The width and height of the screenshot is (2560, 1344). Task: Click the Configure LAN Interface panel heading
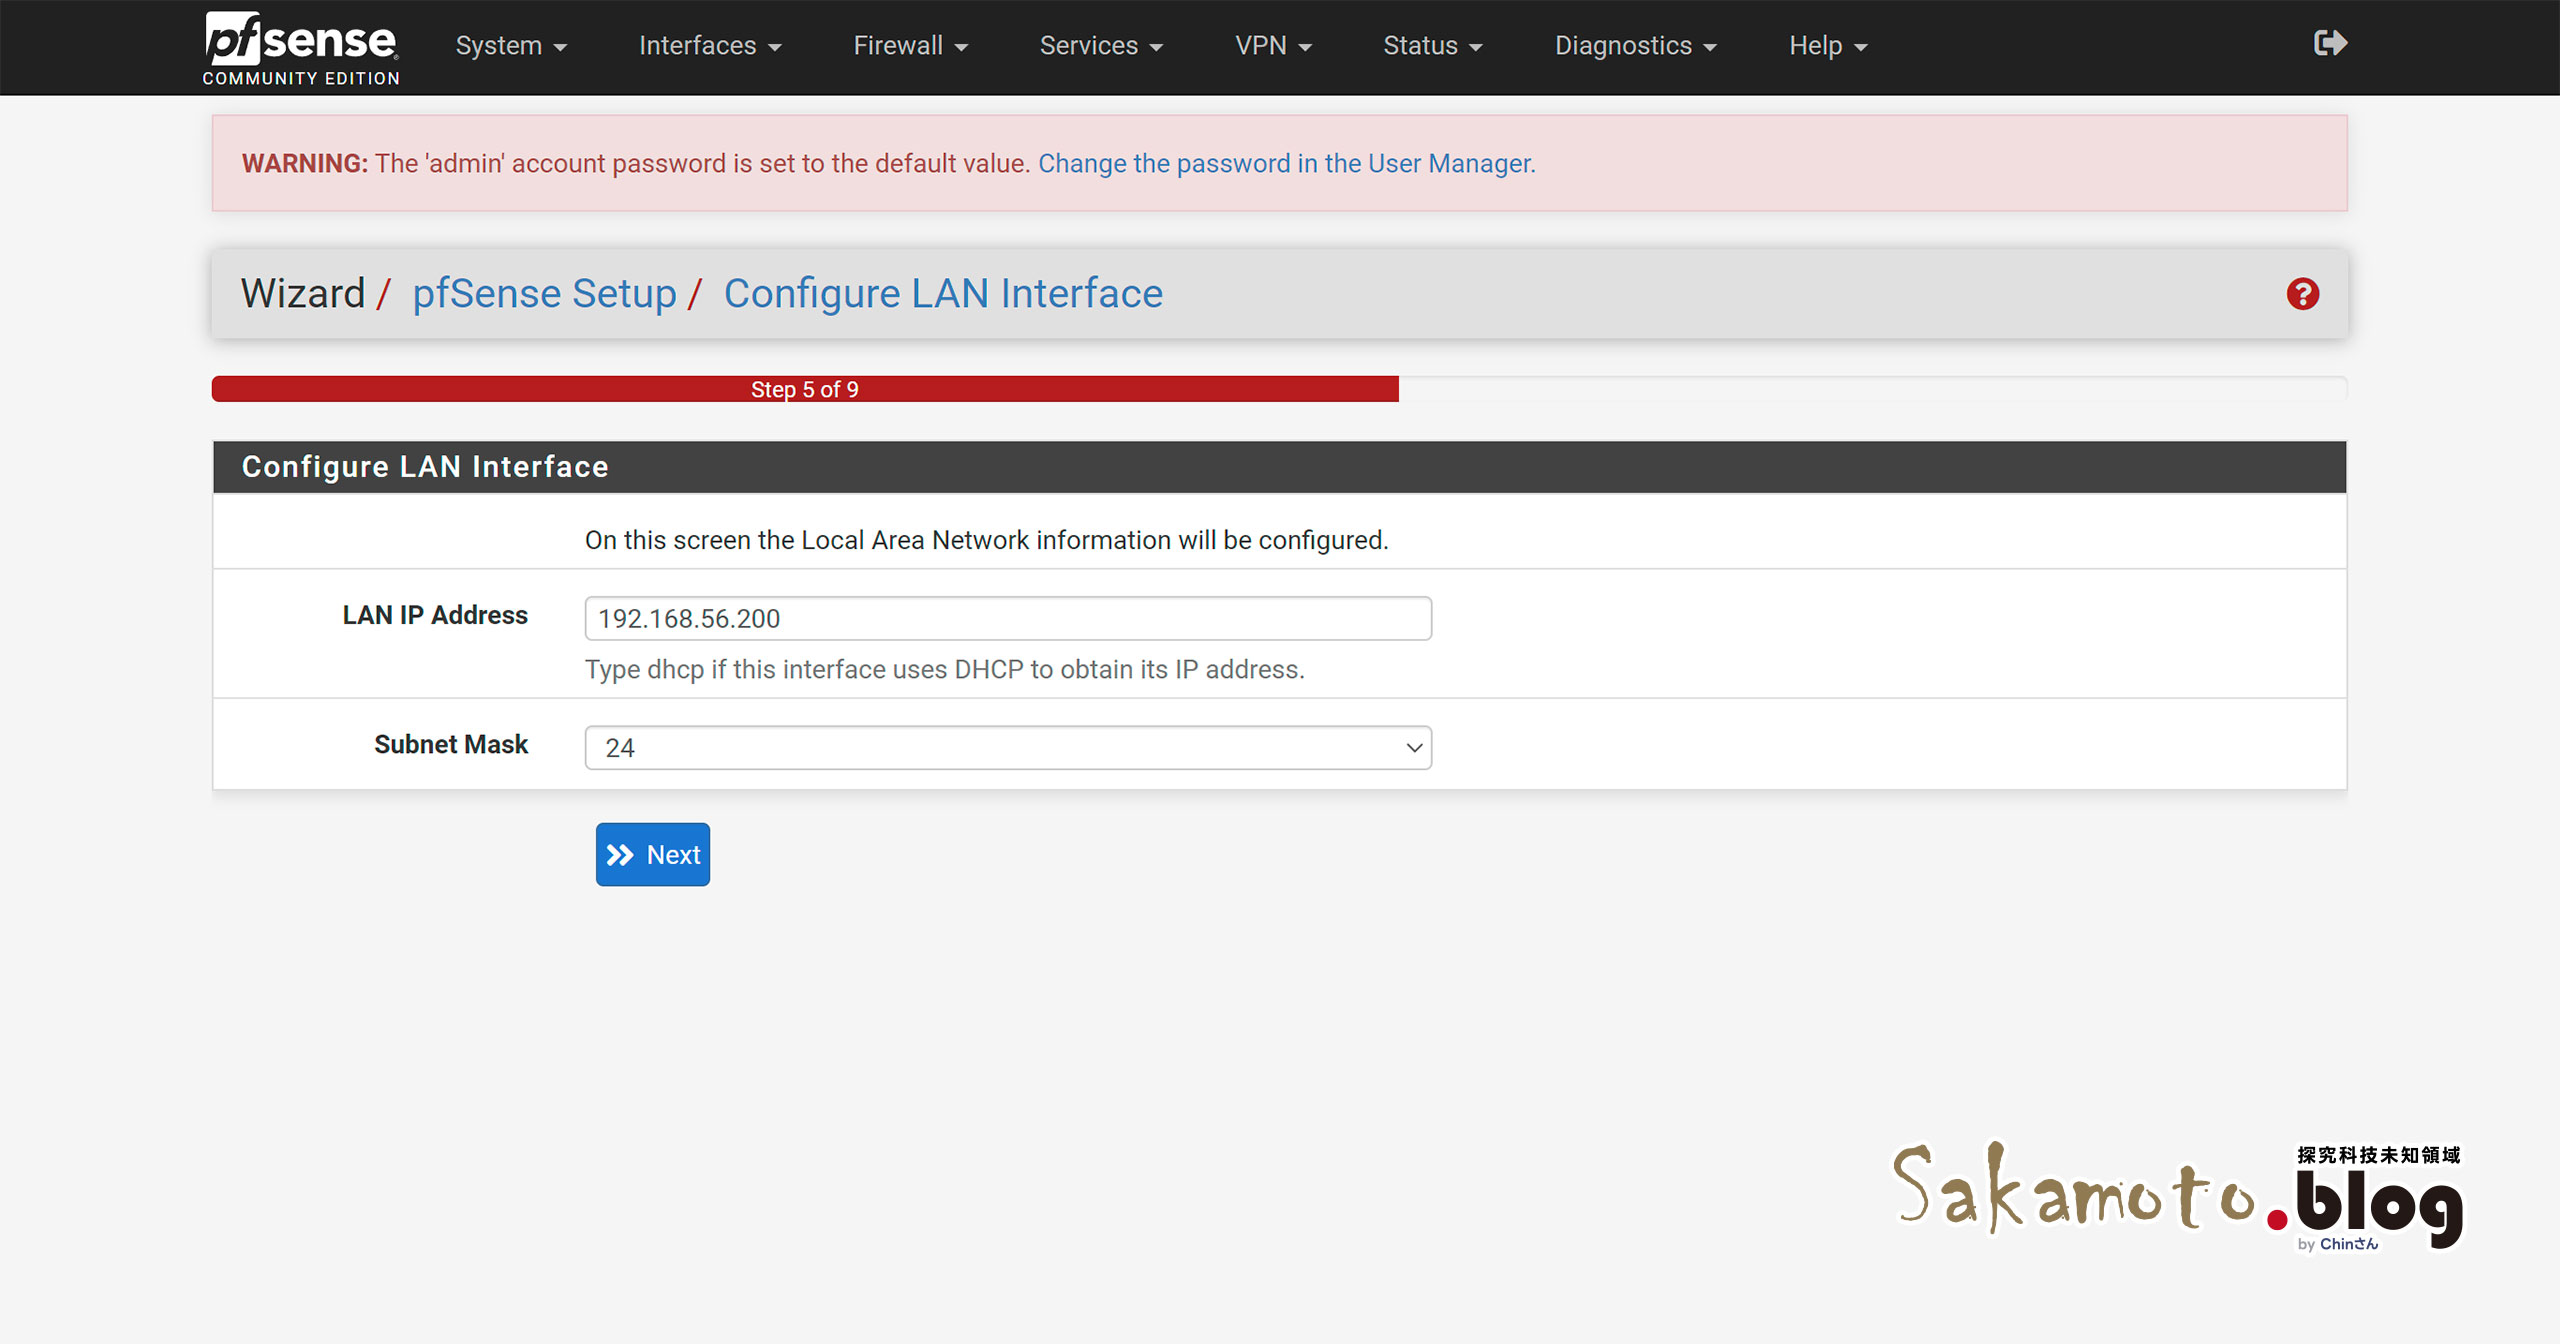point(425,467)
